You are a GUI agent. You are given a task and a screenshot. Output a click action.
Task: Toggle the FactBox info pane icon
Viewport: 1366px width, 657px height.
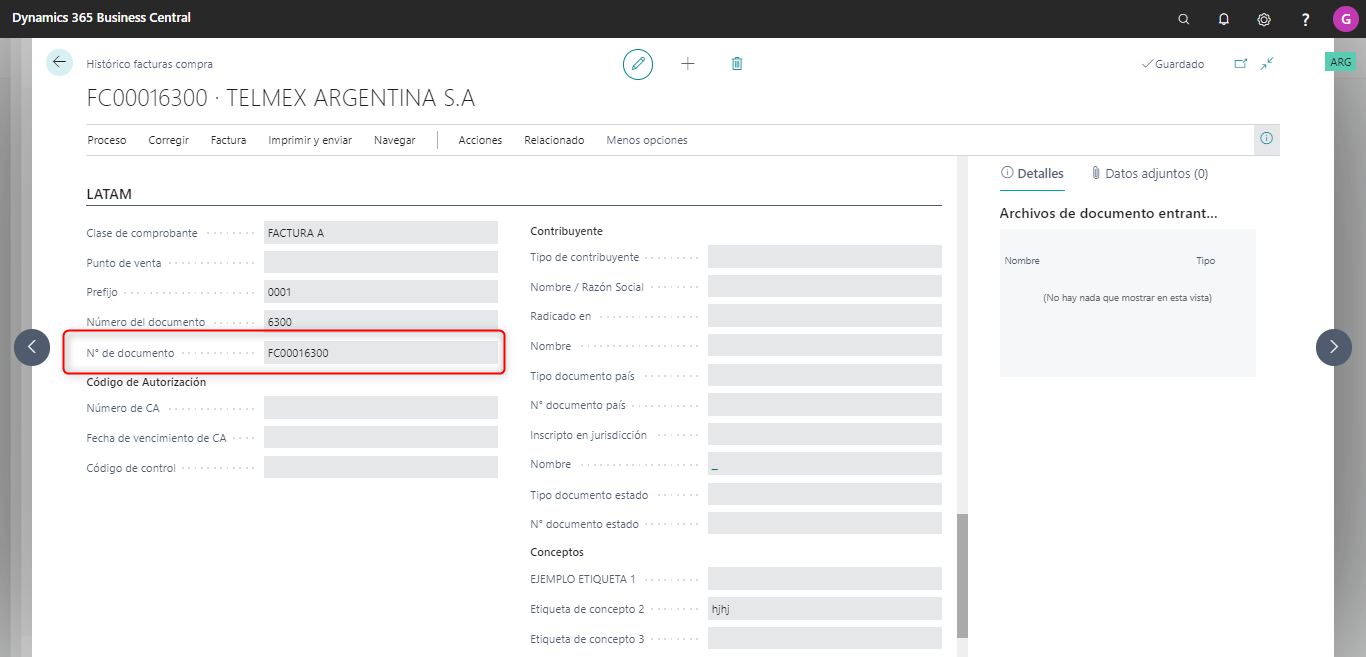tap(1267, 139)
